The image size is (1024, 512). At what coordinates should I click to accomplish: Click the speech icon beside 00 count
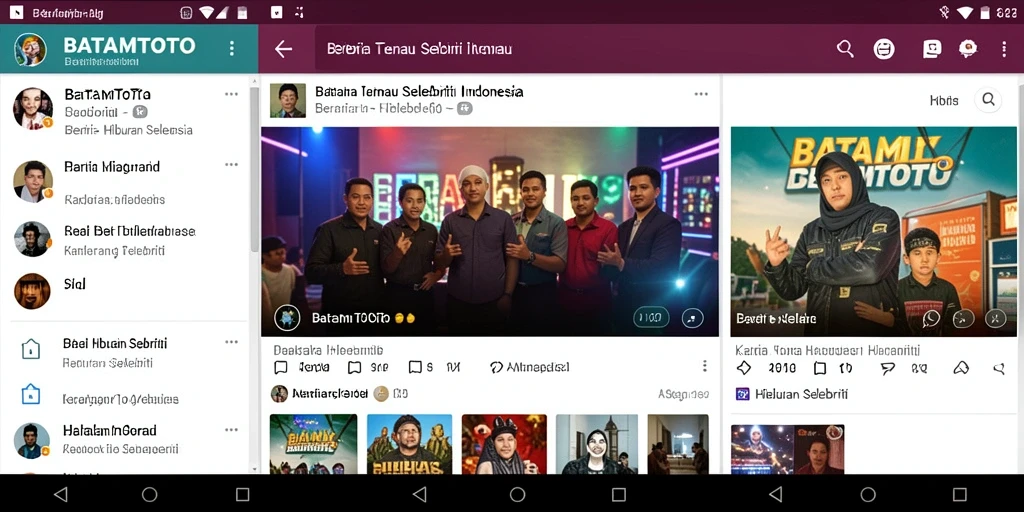click(888, 369)
